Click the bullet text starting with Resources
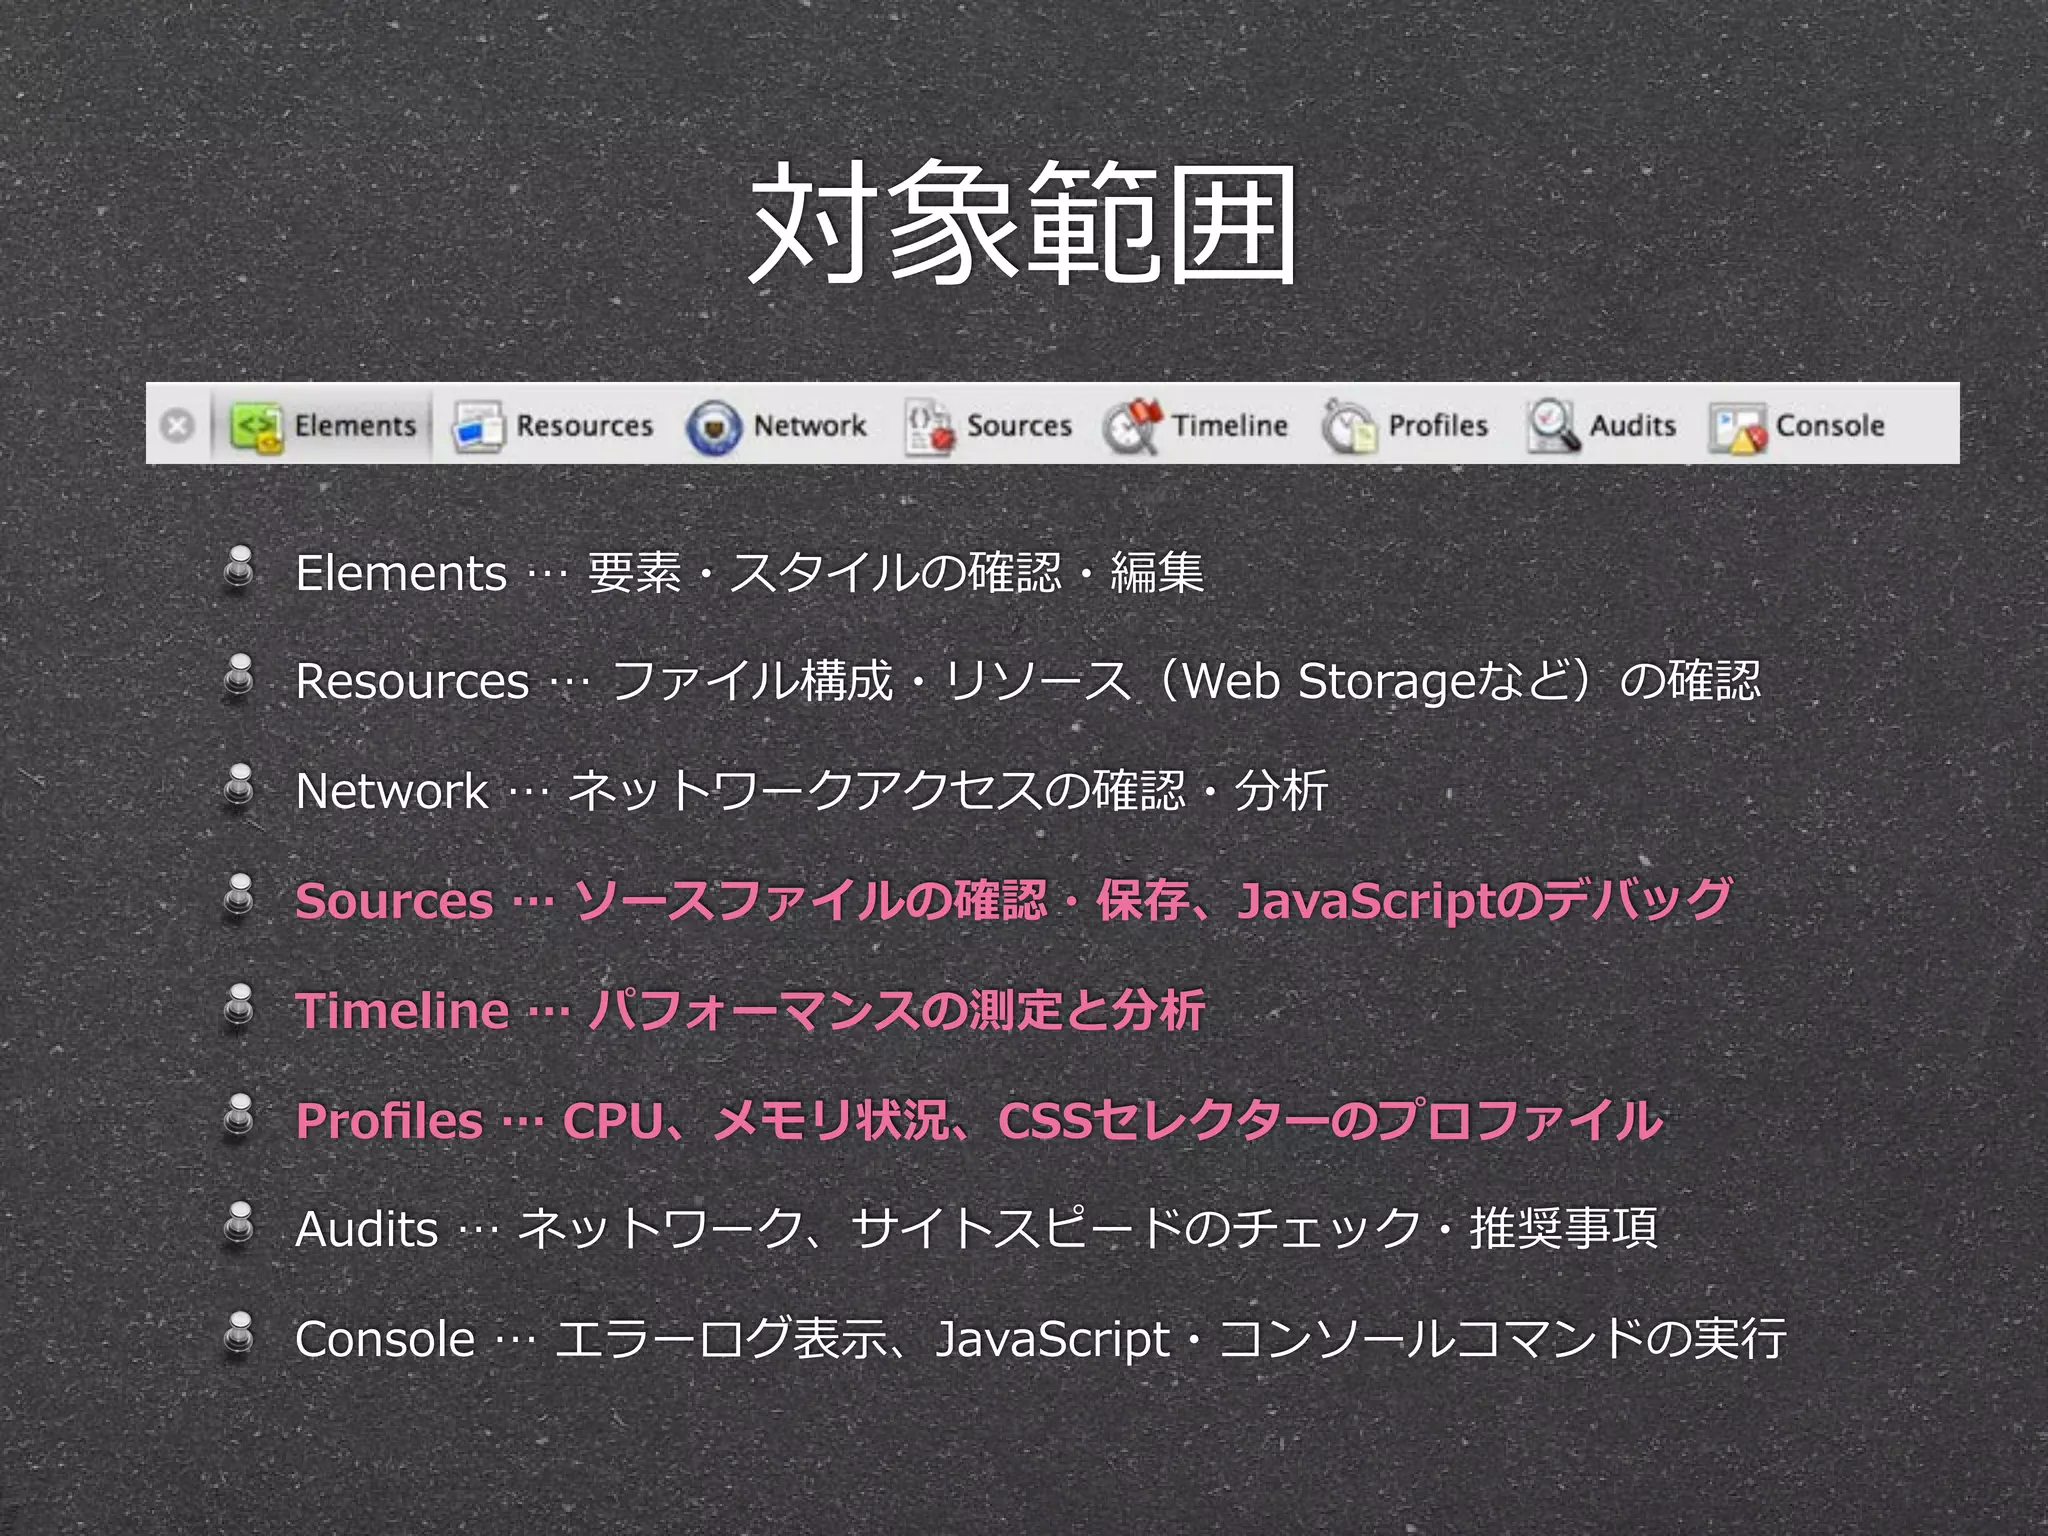This screenshot has width=2048, height=1536. point(1028,681)
